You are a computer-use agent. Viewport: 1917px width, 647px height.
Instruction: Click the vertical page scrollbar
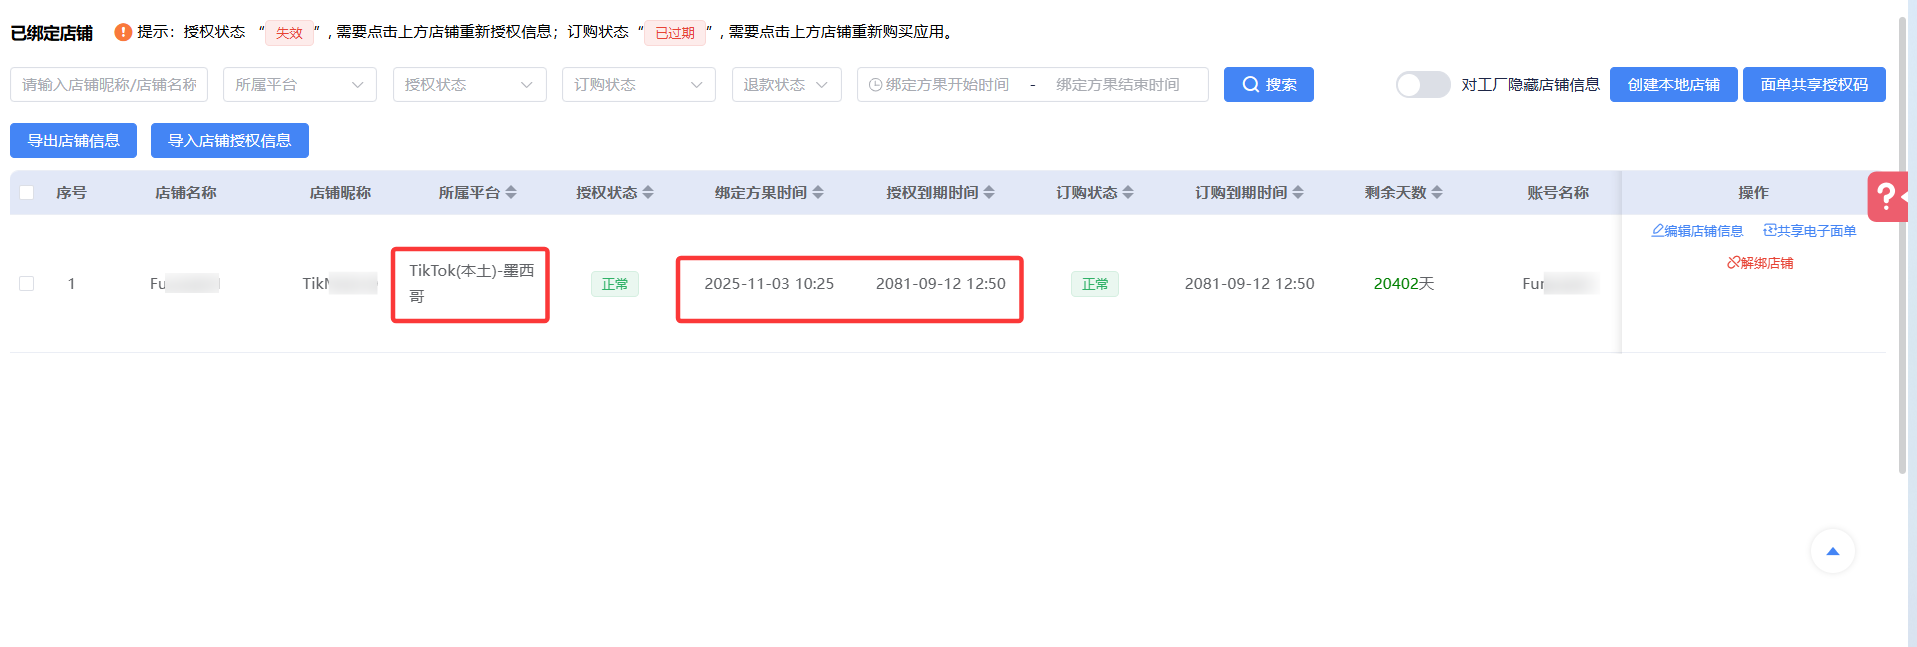[1903, 245]
